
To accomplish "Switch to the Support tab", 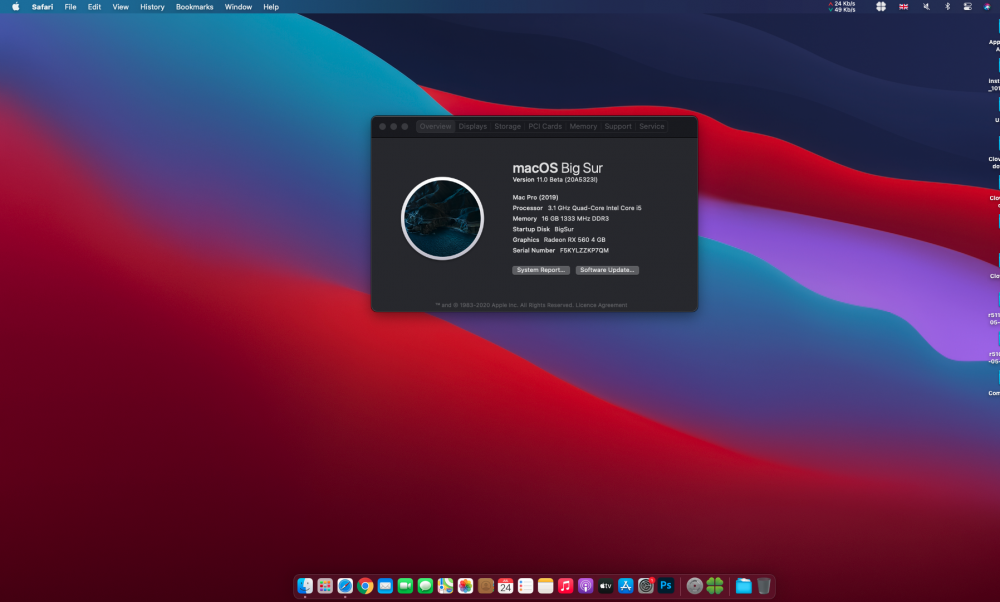I will pos(618,126).
